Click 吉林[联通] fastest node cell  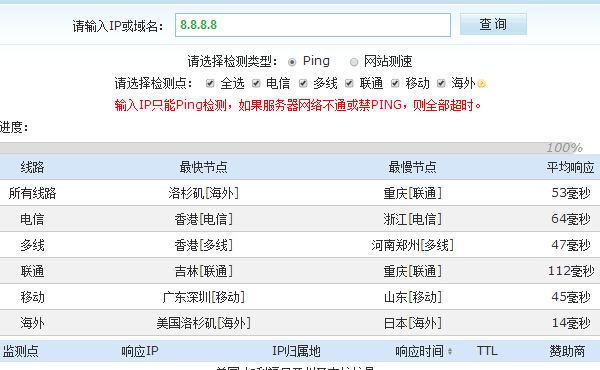(x=203, y=271)
